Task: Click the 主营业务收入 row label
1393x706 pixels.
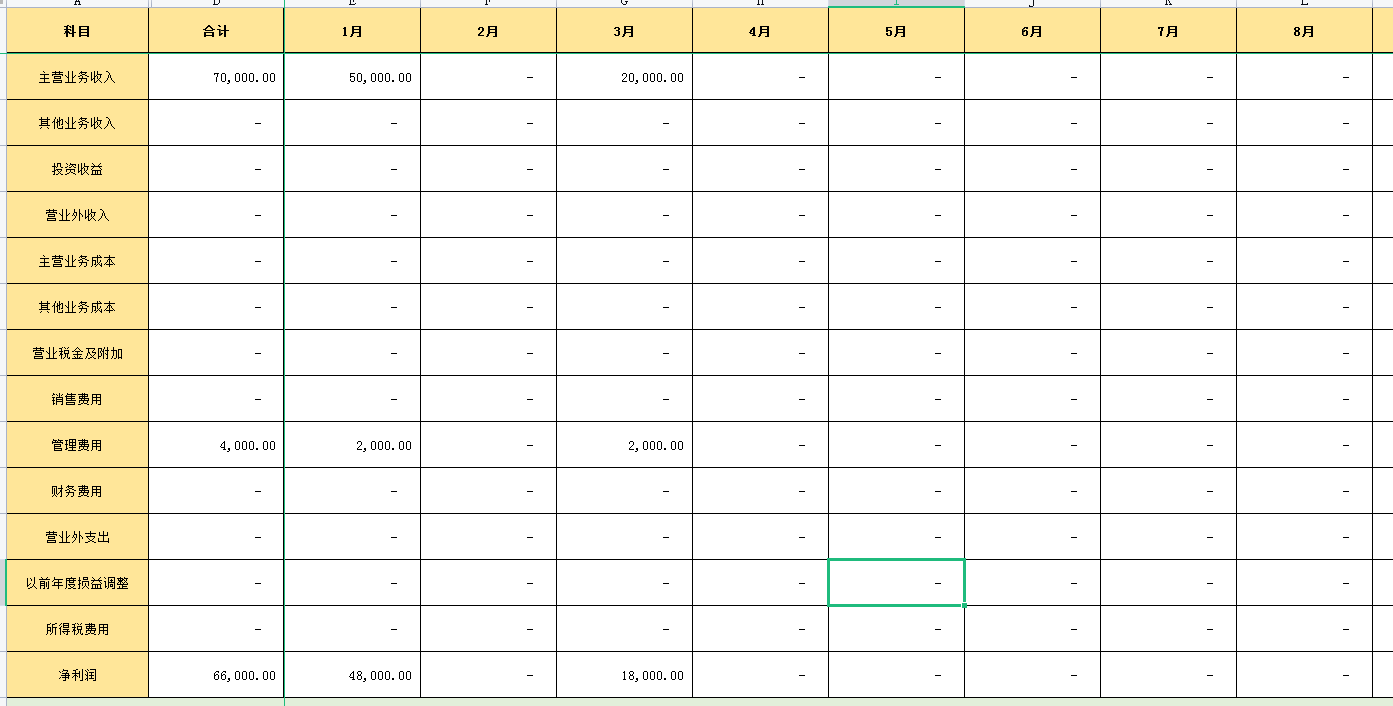Action: [77, 76]
